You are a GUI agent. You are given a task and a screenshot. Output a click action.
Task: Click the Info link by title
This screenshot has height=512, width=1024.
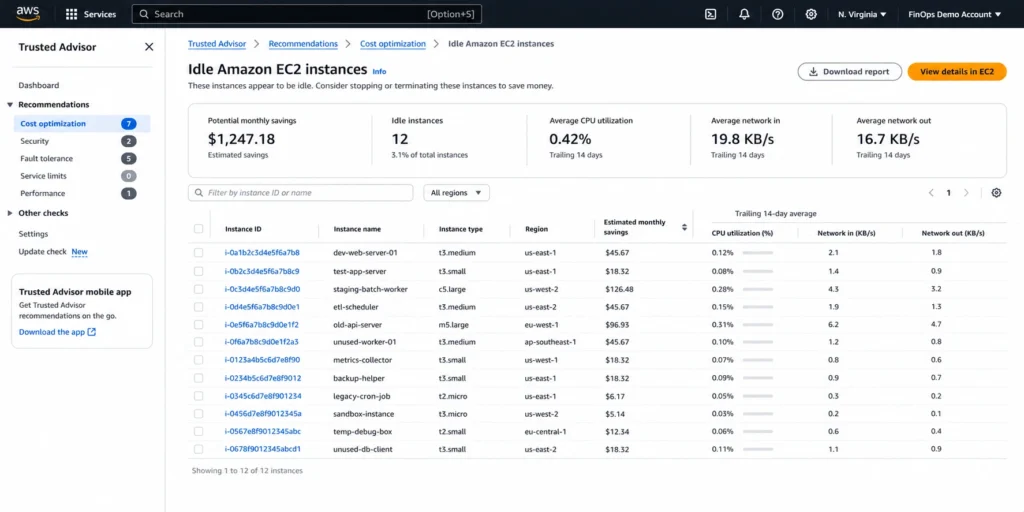379,71
